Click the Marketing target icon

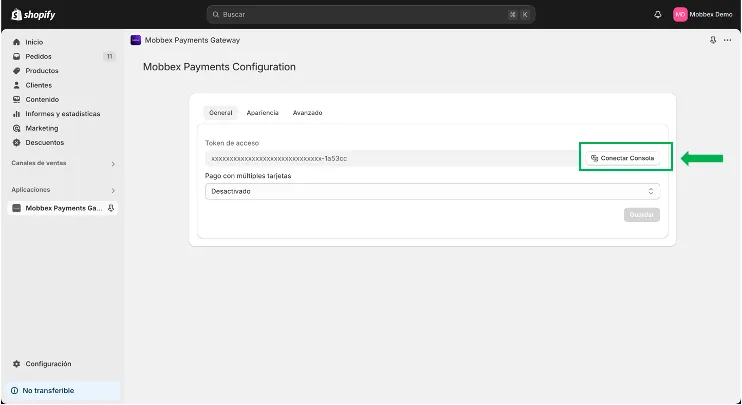(x=17, y=128)
